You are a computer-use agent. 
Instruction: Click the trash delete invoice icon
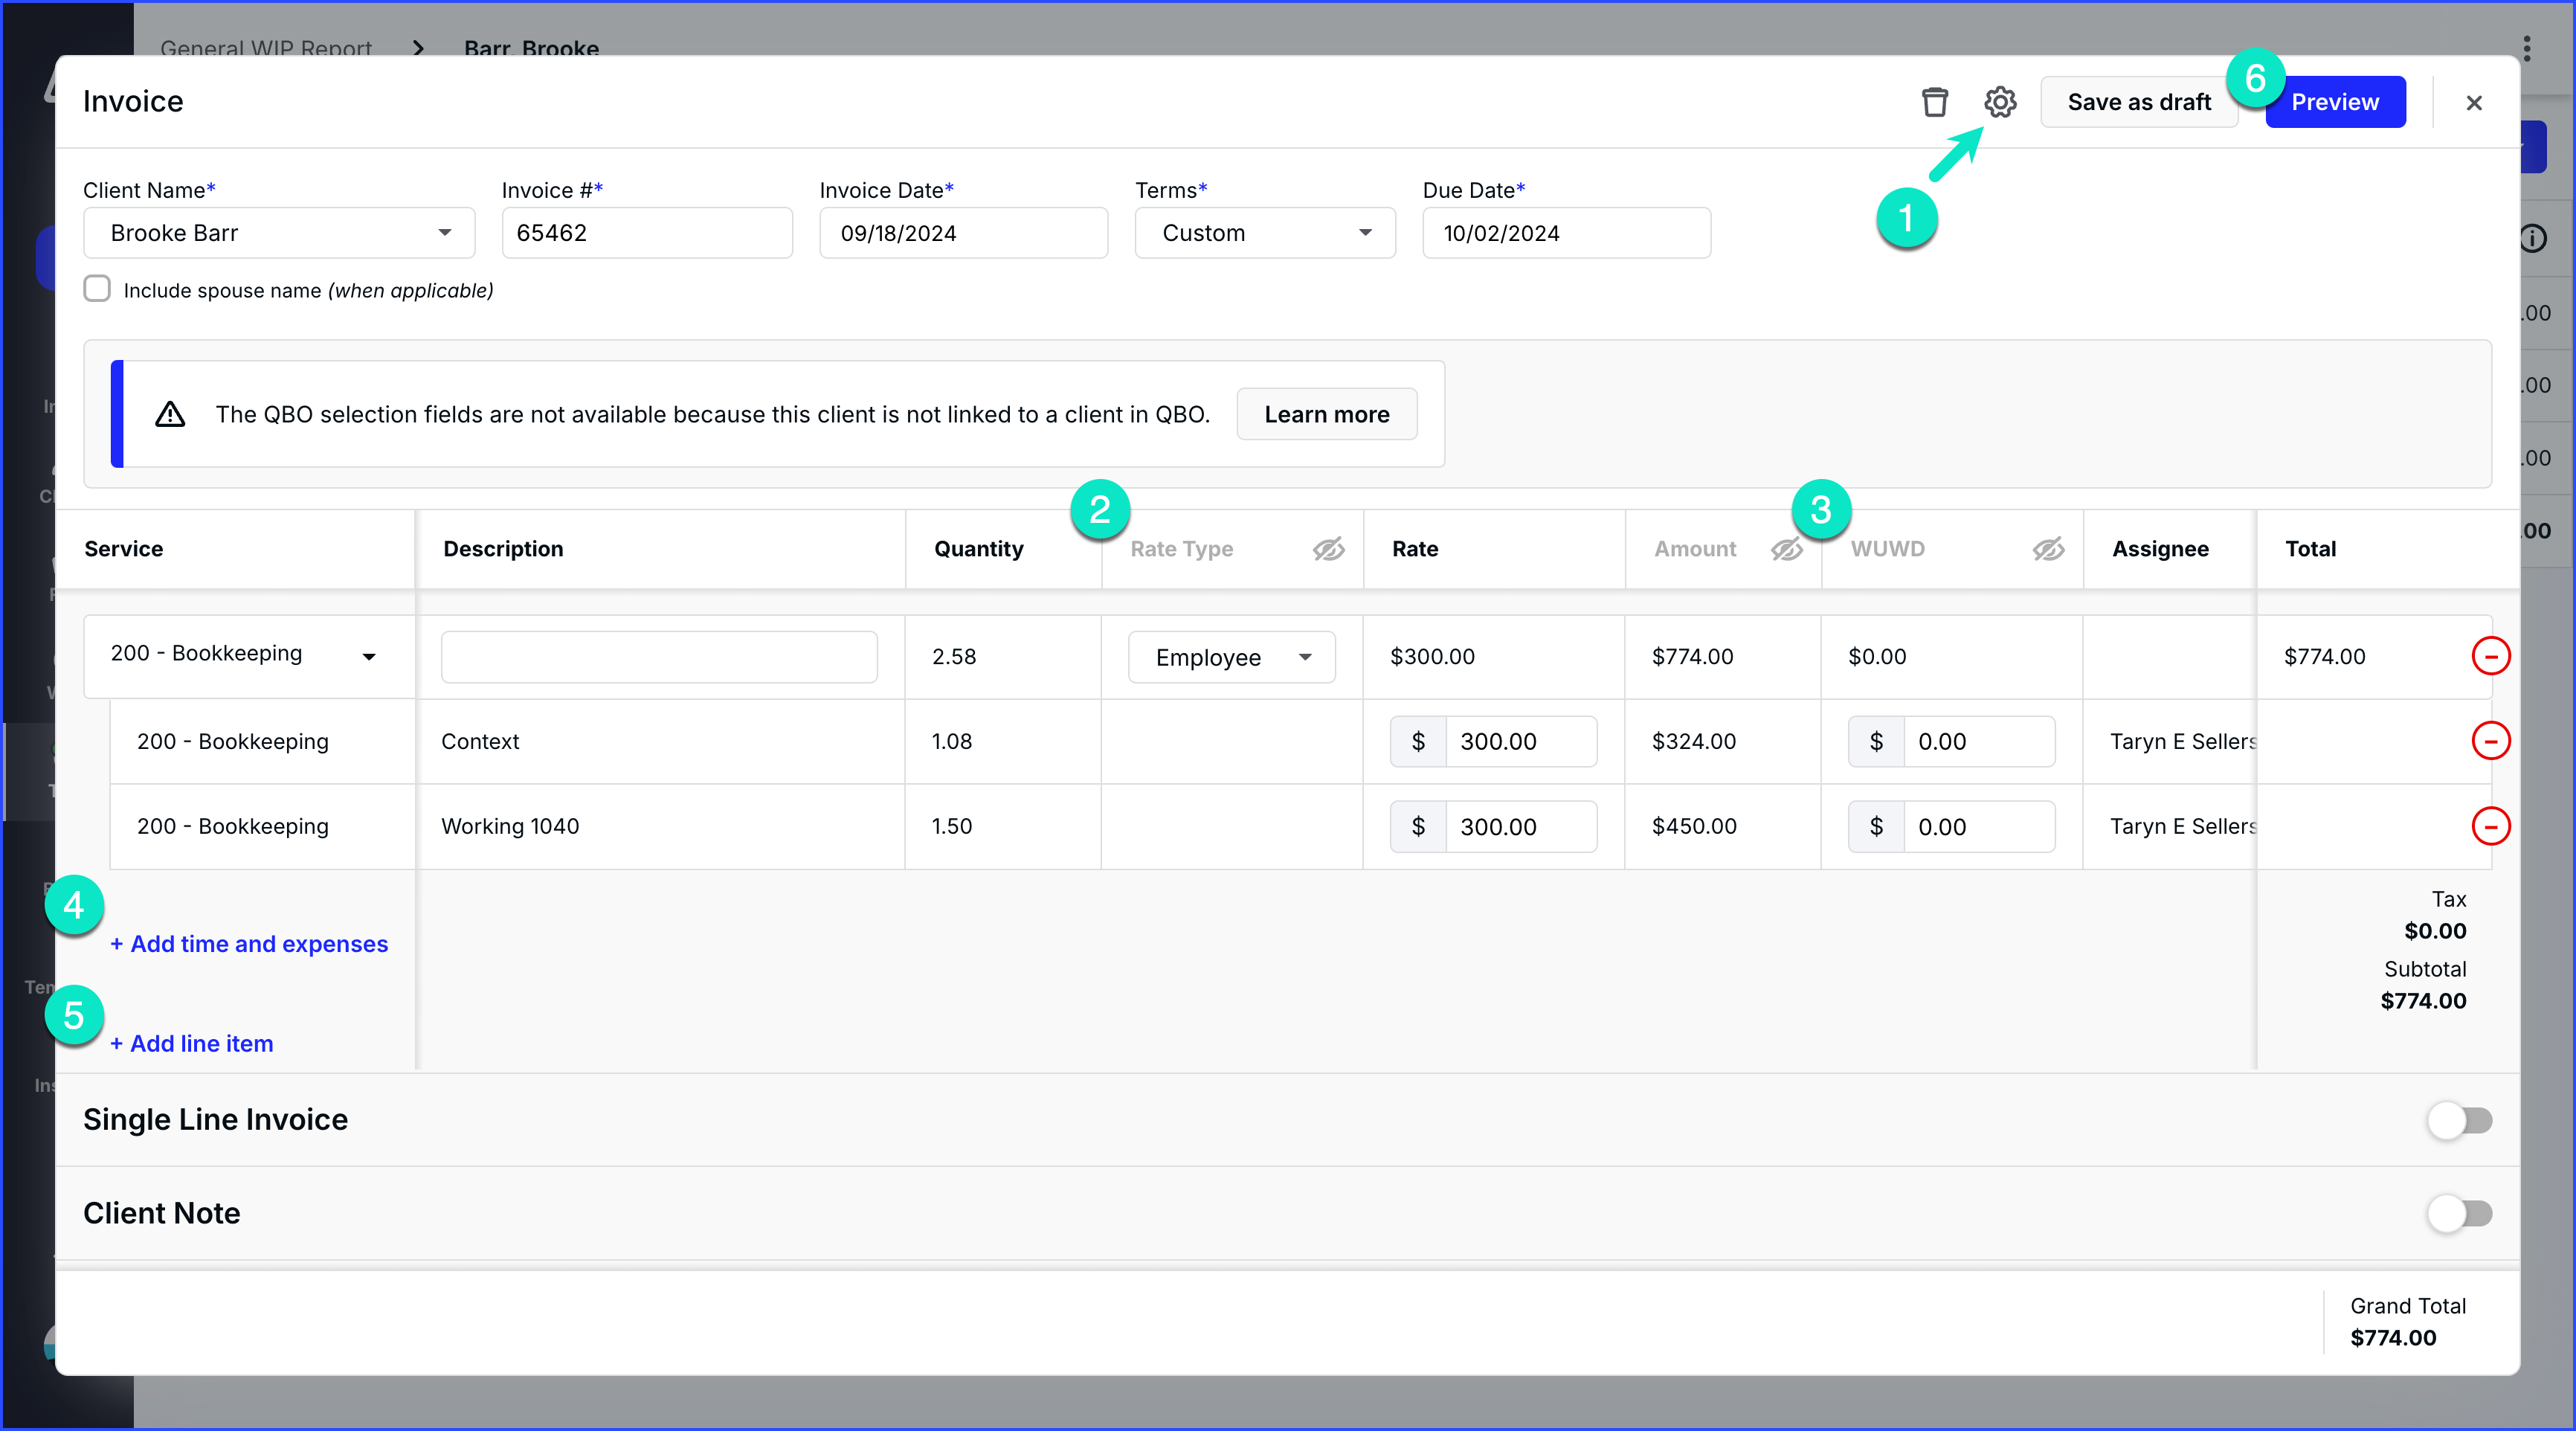1934,102
